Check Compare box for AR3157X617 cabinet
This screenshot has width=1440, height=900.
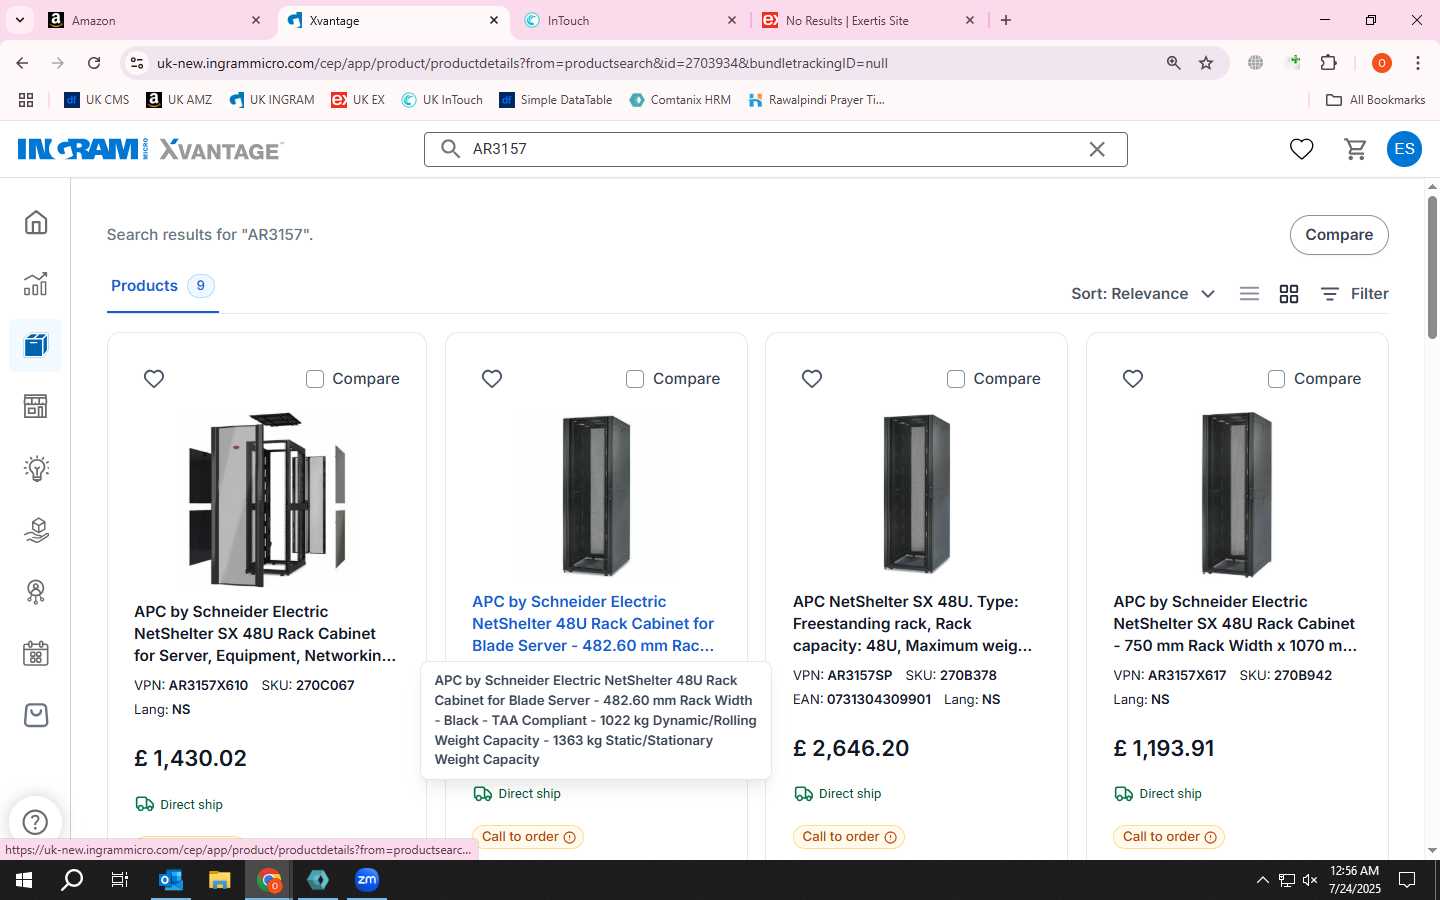click(1276, 379)
